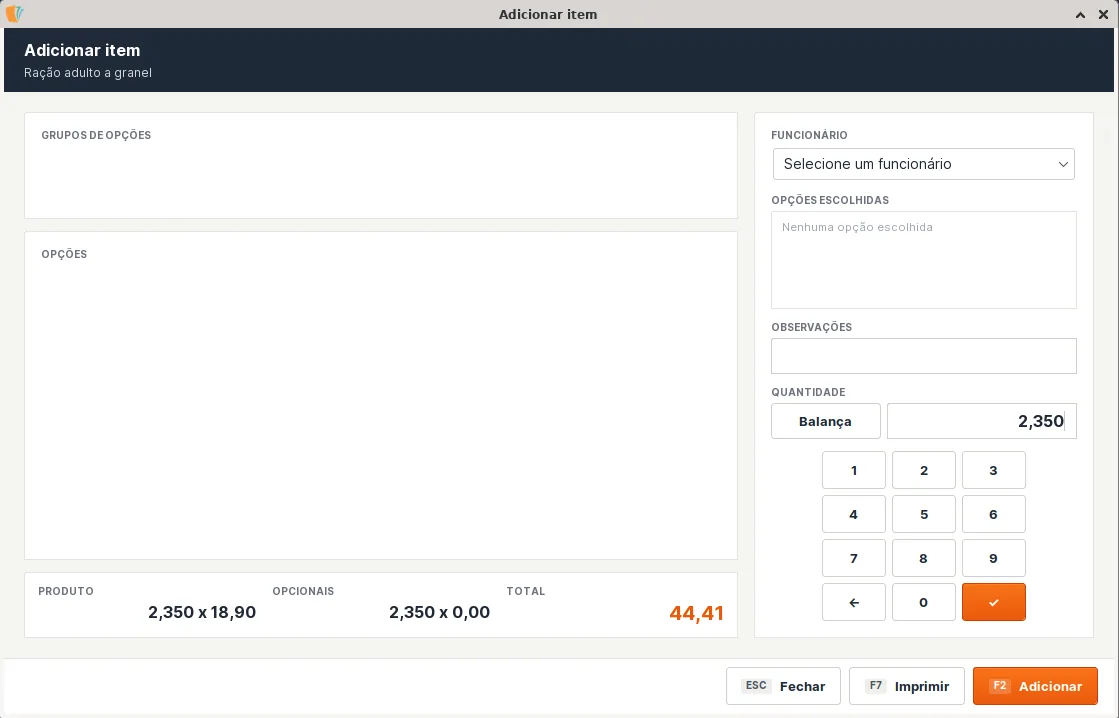Screen dimensions: 1119x718
Task: Tap keypad digit 6
Action: [993, 515]
